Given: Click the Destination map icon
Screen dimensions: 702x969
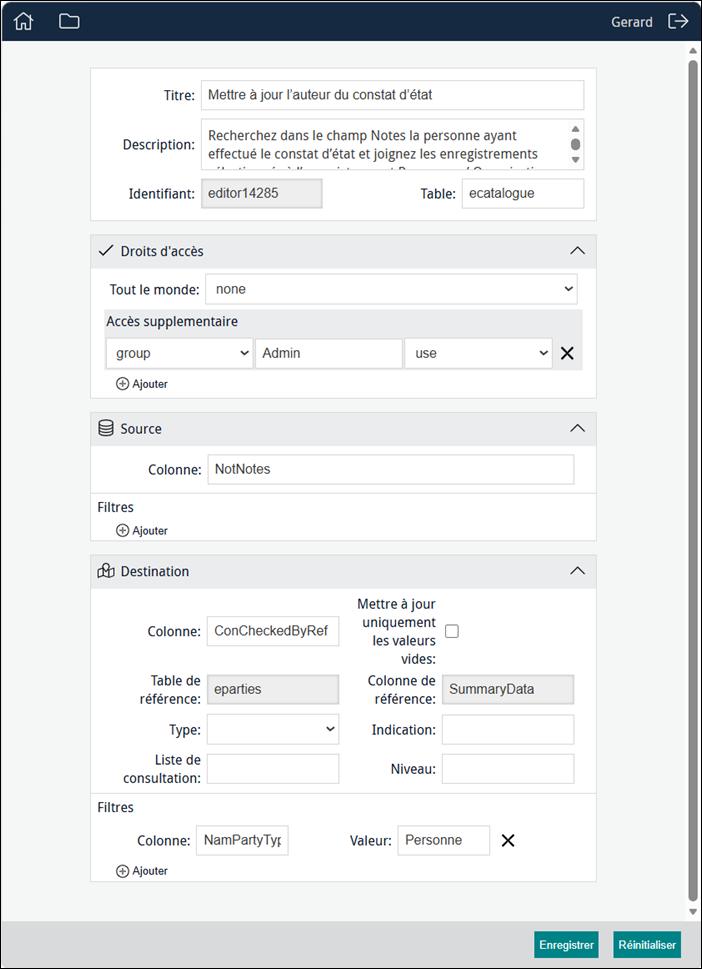Looking at the screenshot, I should coord(106,571).
